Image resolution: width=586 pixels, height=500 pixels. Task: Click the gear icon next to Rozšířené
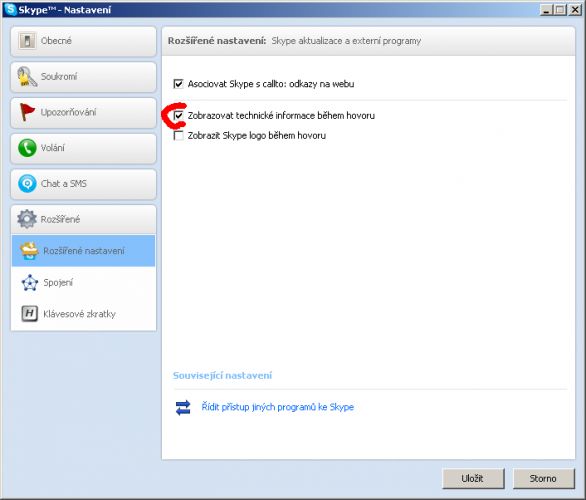(27, 219)
